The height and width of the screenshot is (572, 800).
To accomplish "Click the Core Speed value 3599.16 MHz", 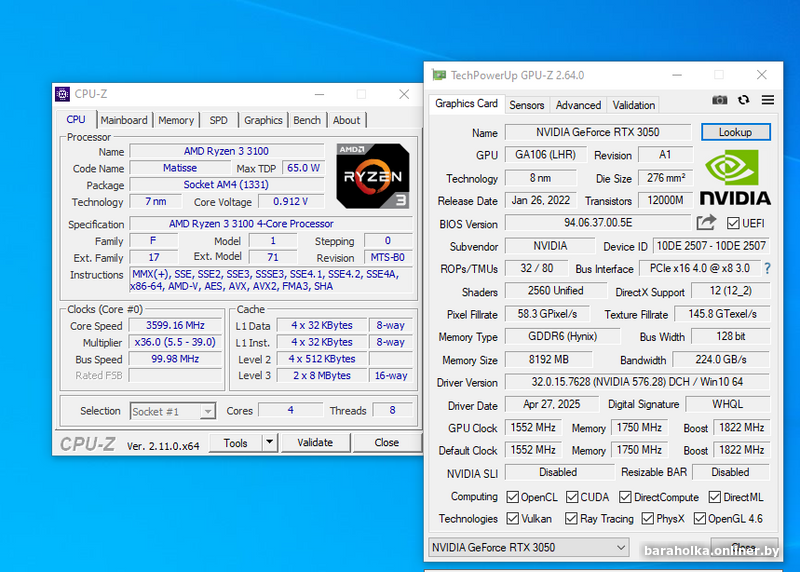I will [x=175, y=326].
